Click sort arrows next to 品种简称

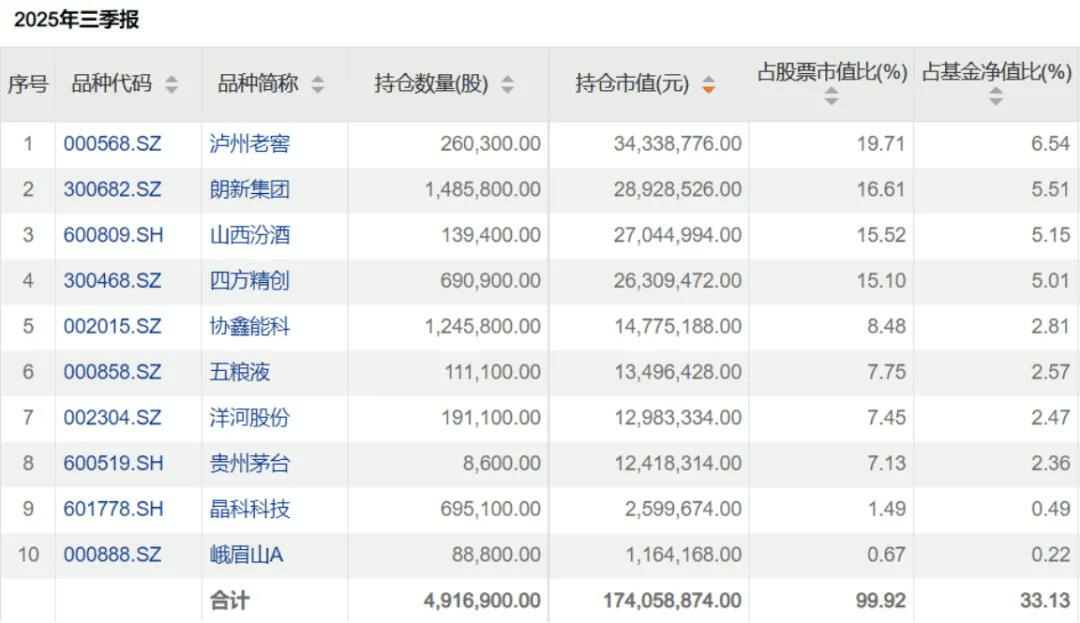(x=318, y=85)
